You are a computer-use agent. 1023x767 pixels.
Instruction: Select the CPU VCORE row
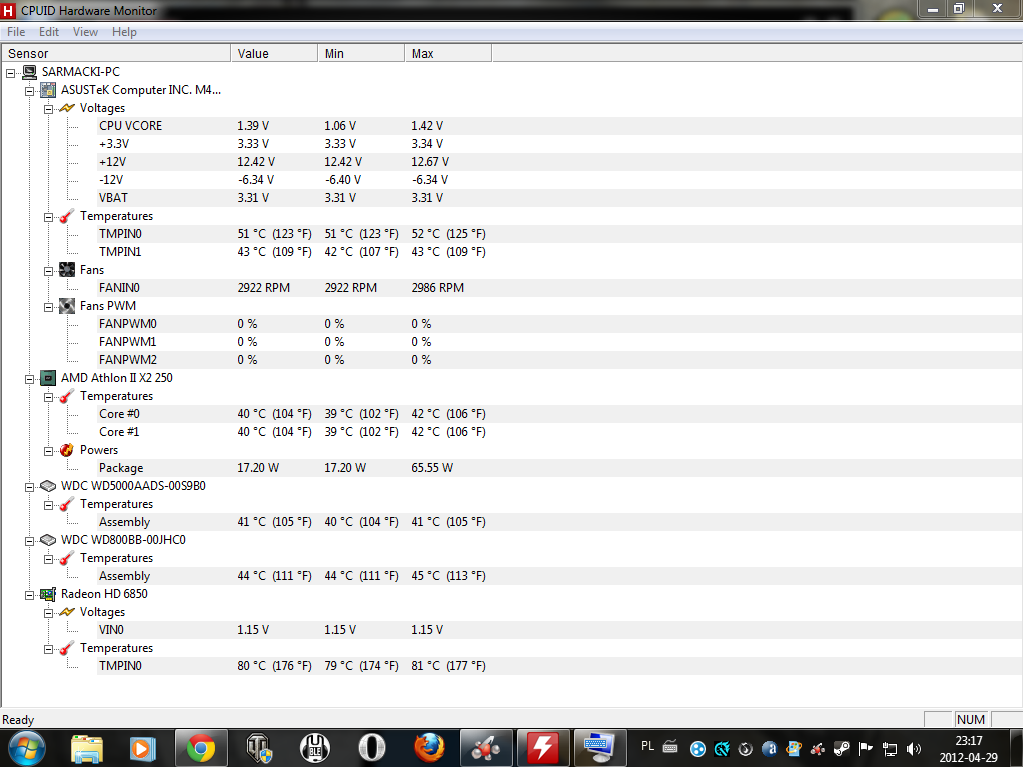130,126
